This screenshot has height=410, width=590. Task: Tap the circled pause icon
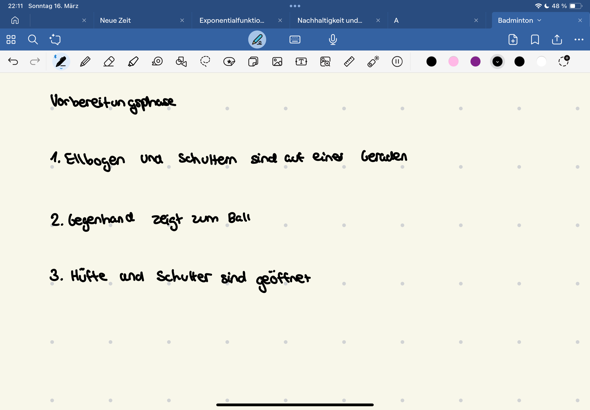[x=397, y=62]
